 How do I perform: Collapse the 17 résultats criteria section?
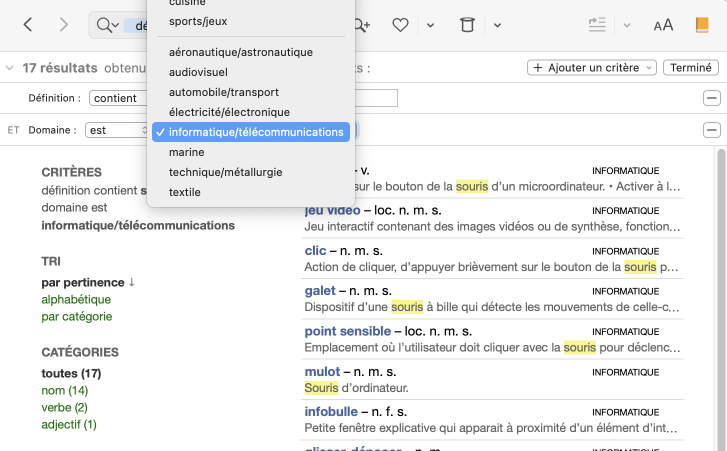point(10,68)
